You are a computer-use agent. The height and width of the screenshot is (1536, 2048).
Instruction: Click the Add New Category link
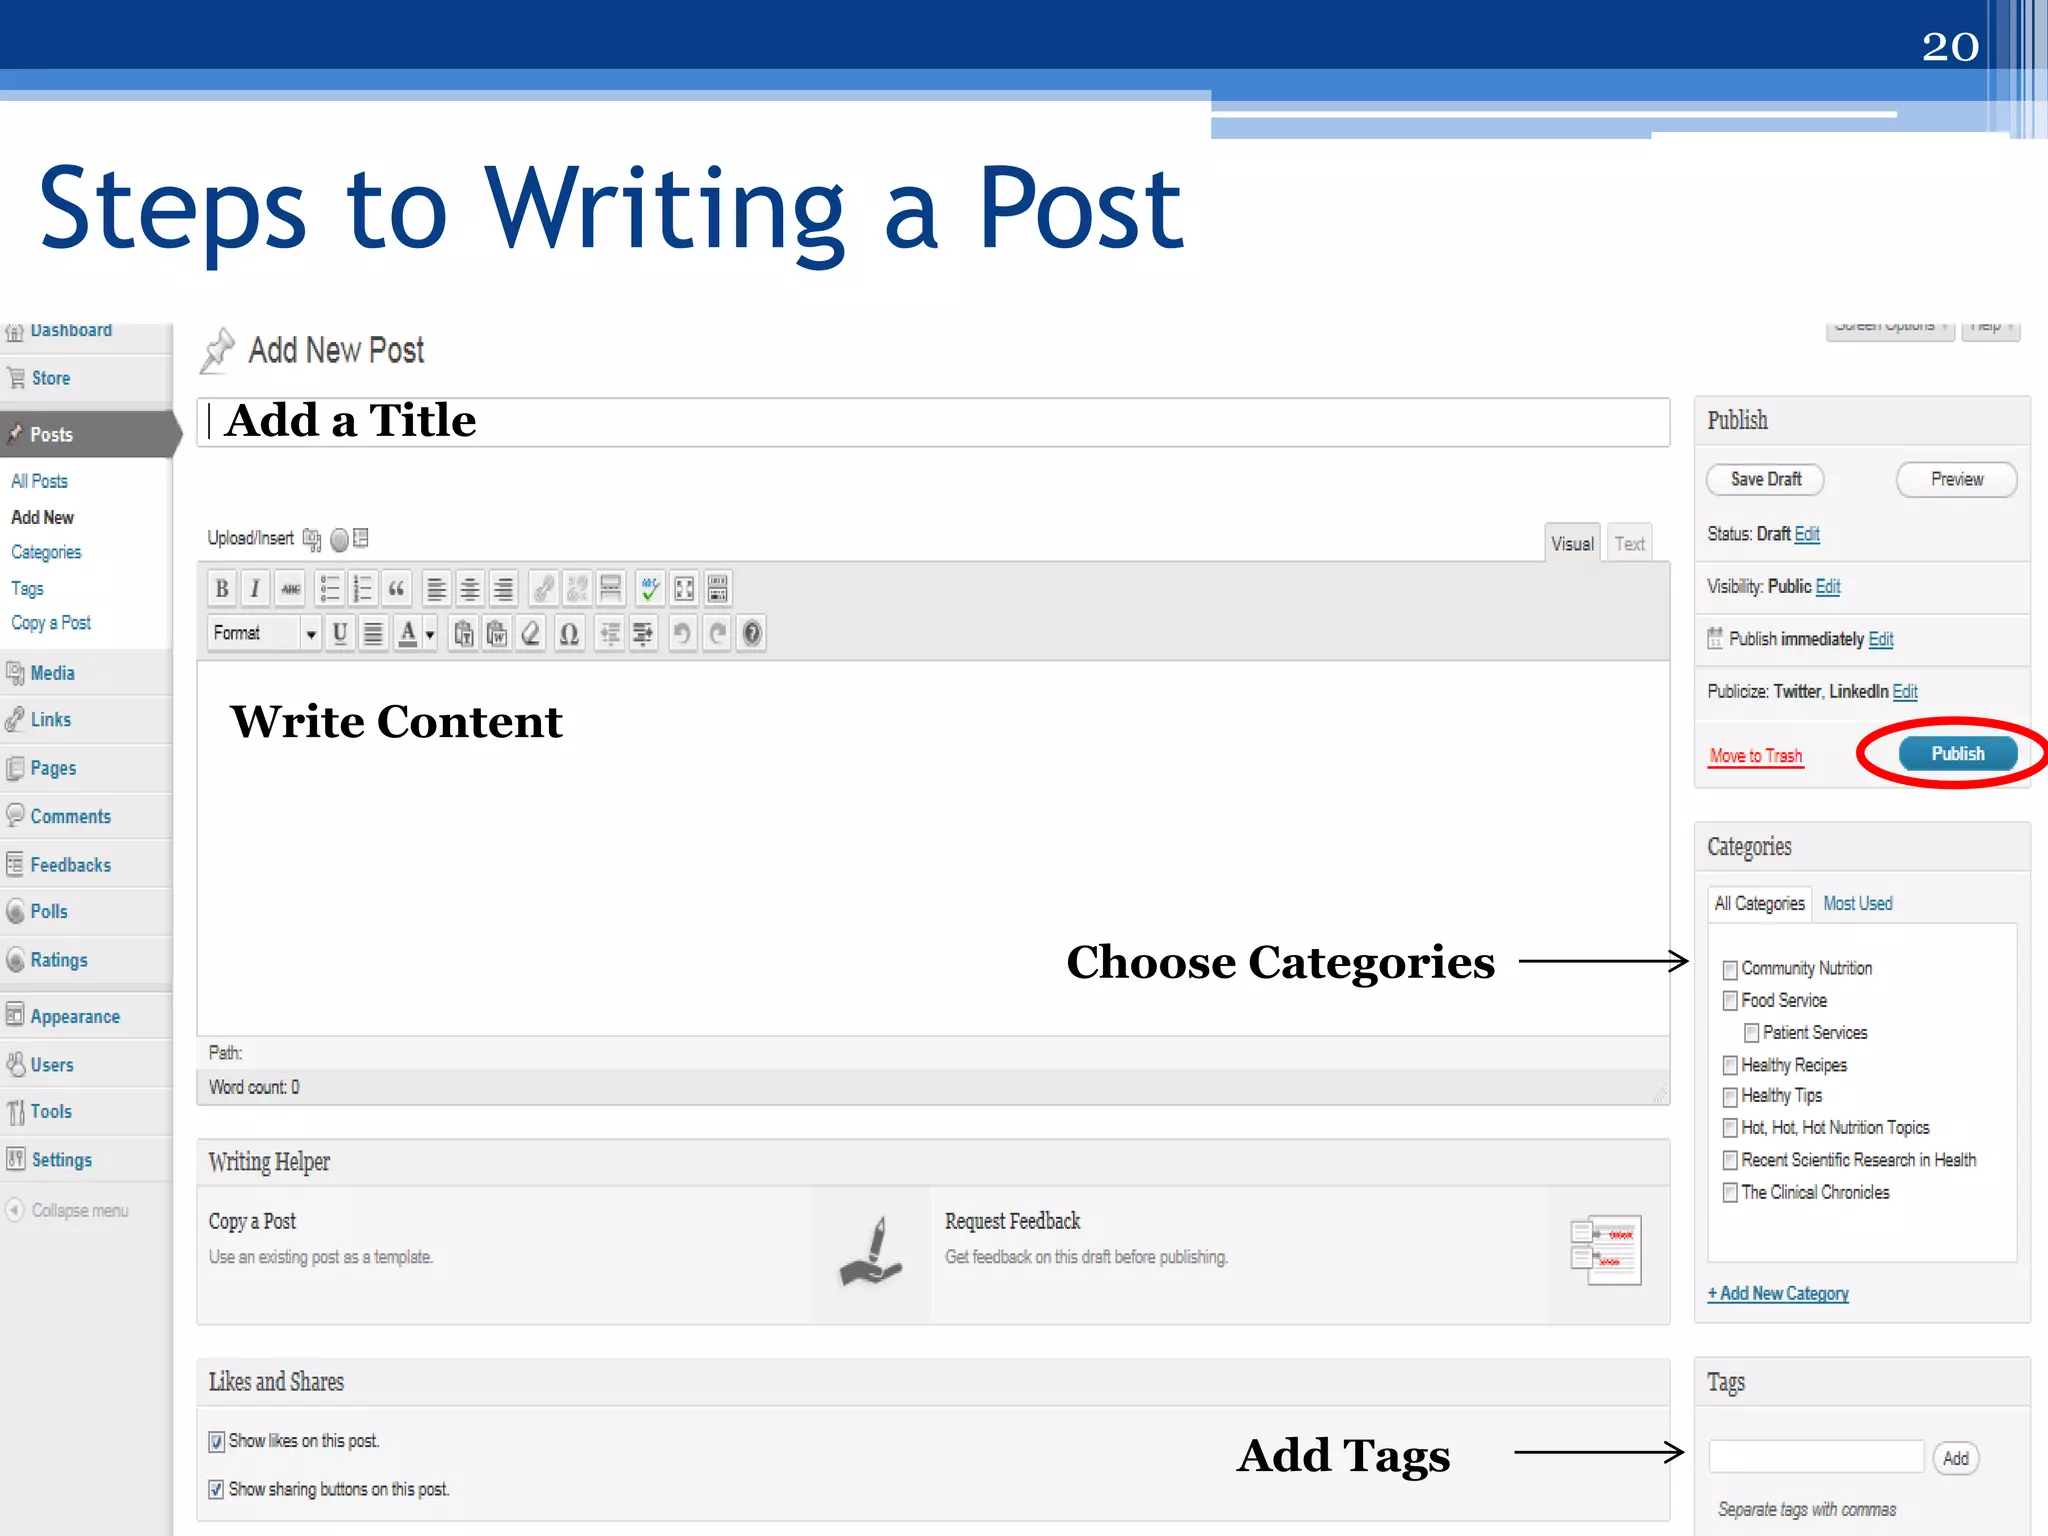[x=1778, y=1294]
